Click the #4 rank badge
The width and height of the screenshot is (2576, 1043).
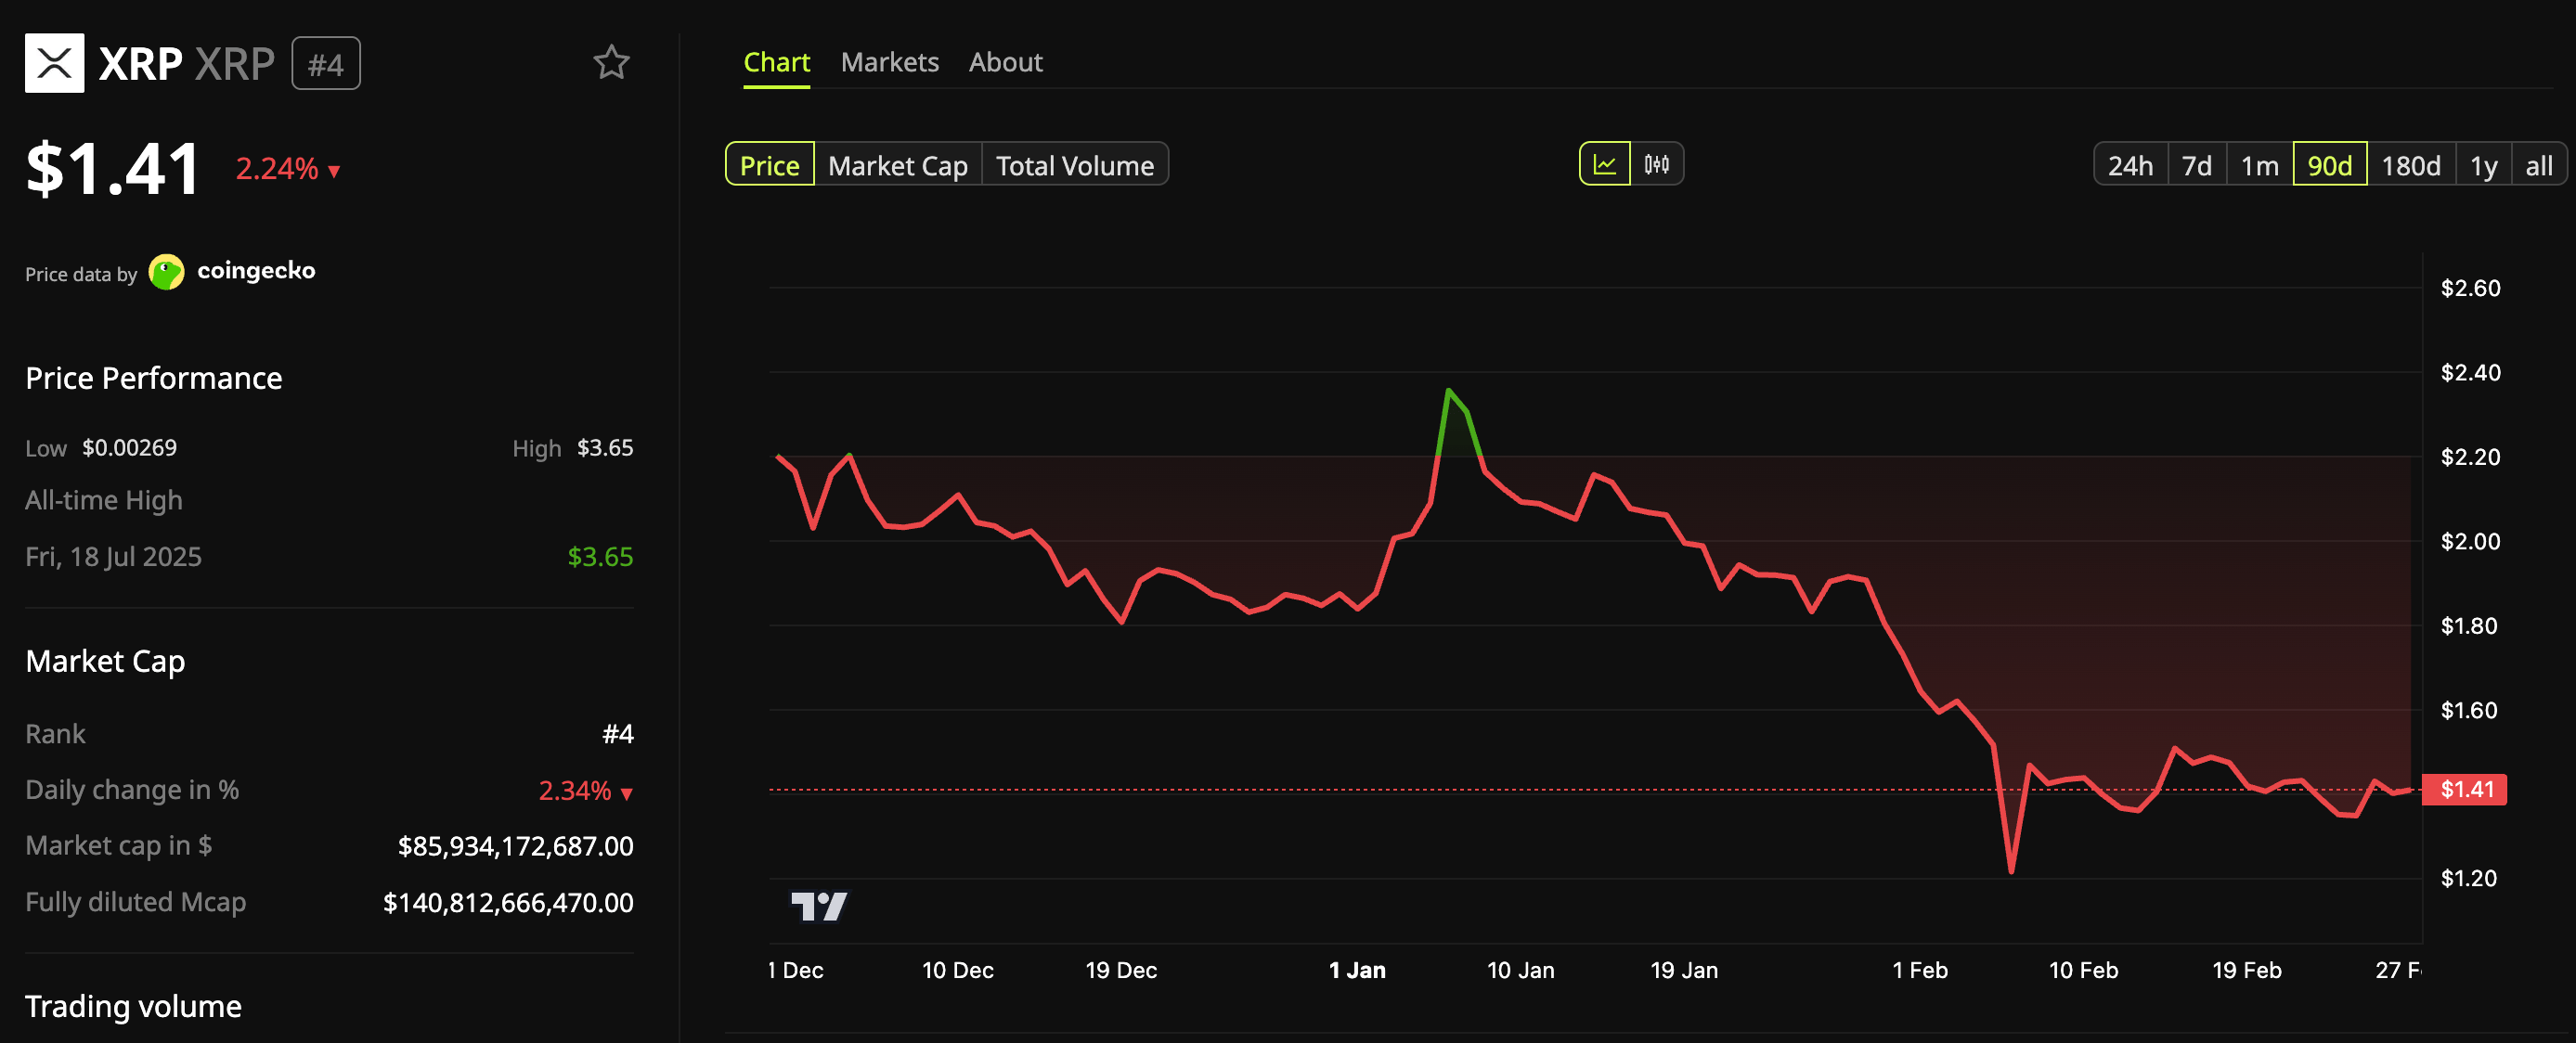[x=326, y=62]
